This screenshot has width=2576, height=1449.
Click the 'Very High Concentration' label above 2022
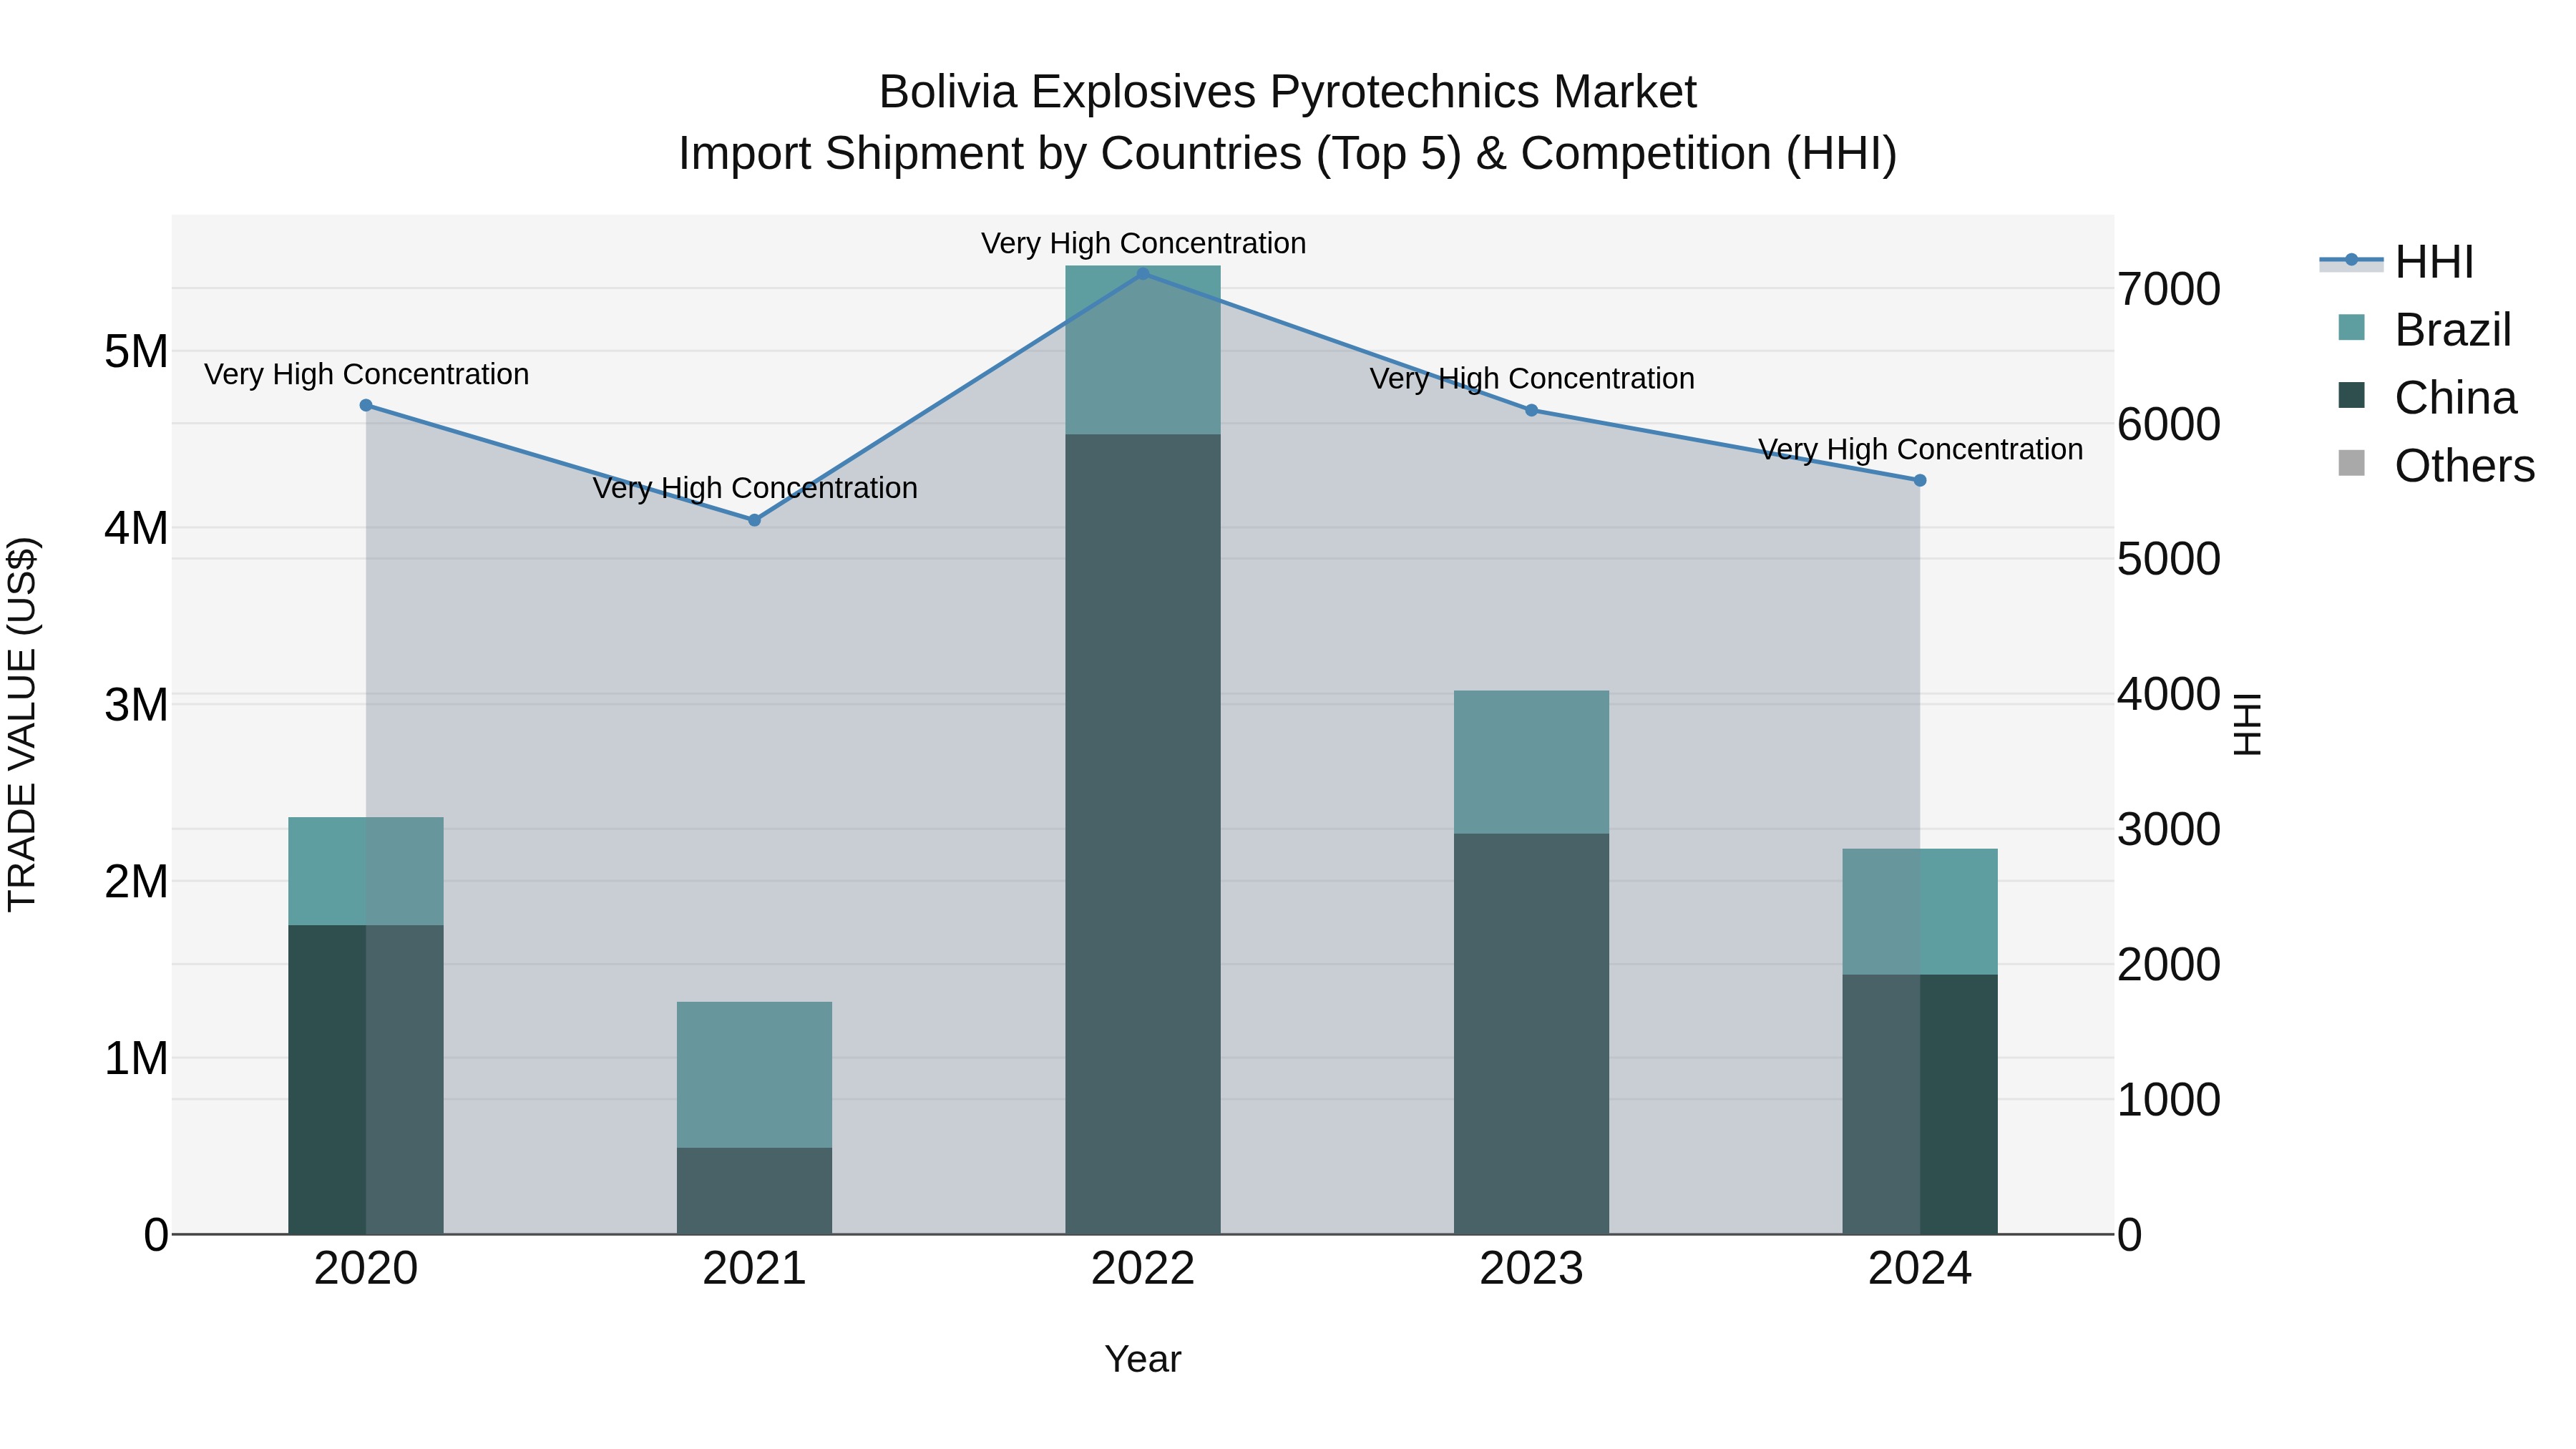1143,244
